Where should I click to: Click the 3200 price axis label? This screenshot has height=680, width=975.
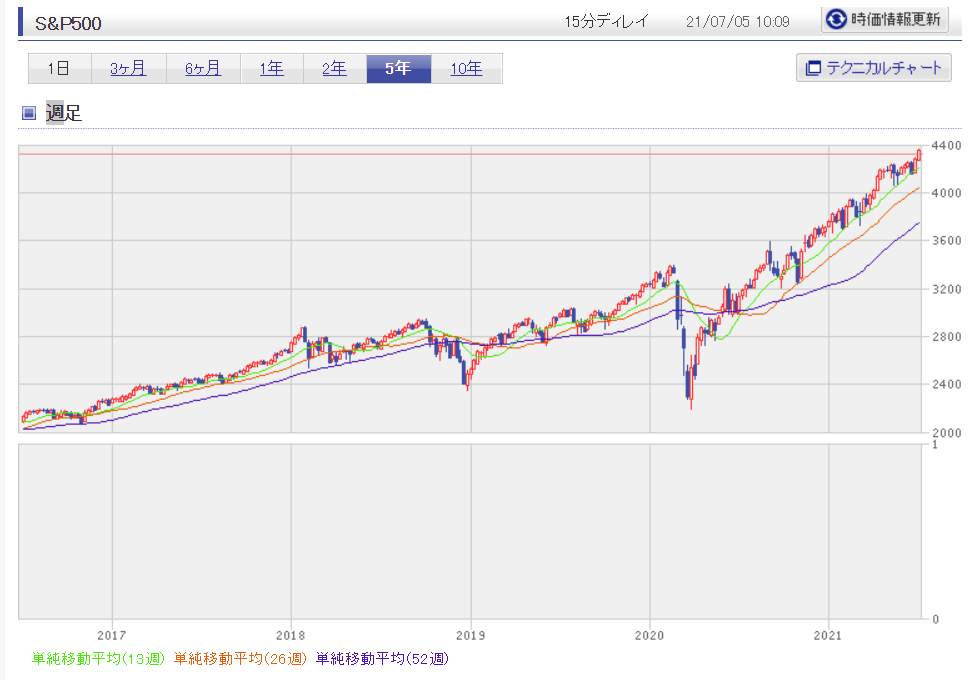(946, 289)
